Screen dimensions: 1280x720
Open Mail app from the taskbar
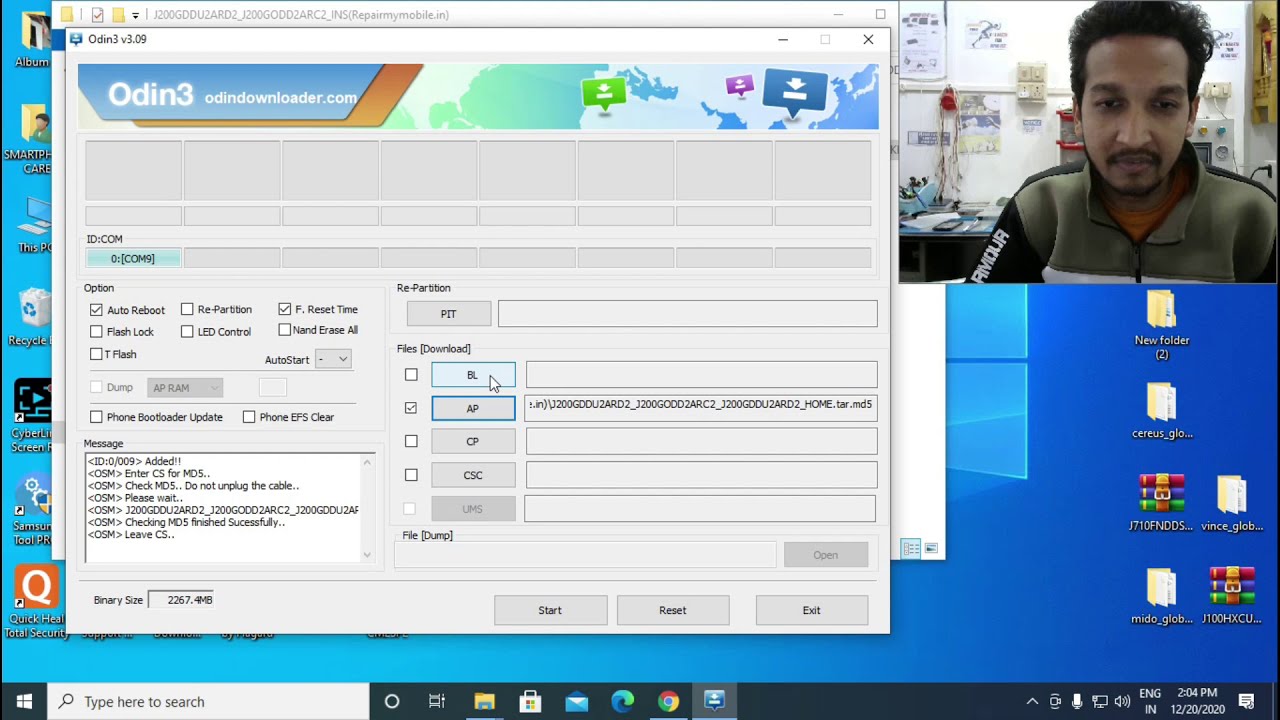point(576,701)
